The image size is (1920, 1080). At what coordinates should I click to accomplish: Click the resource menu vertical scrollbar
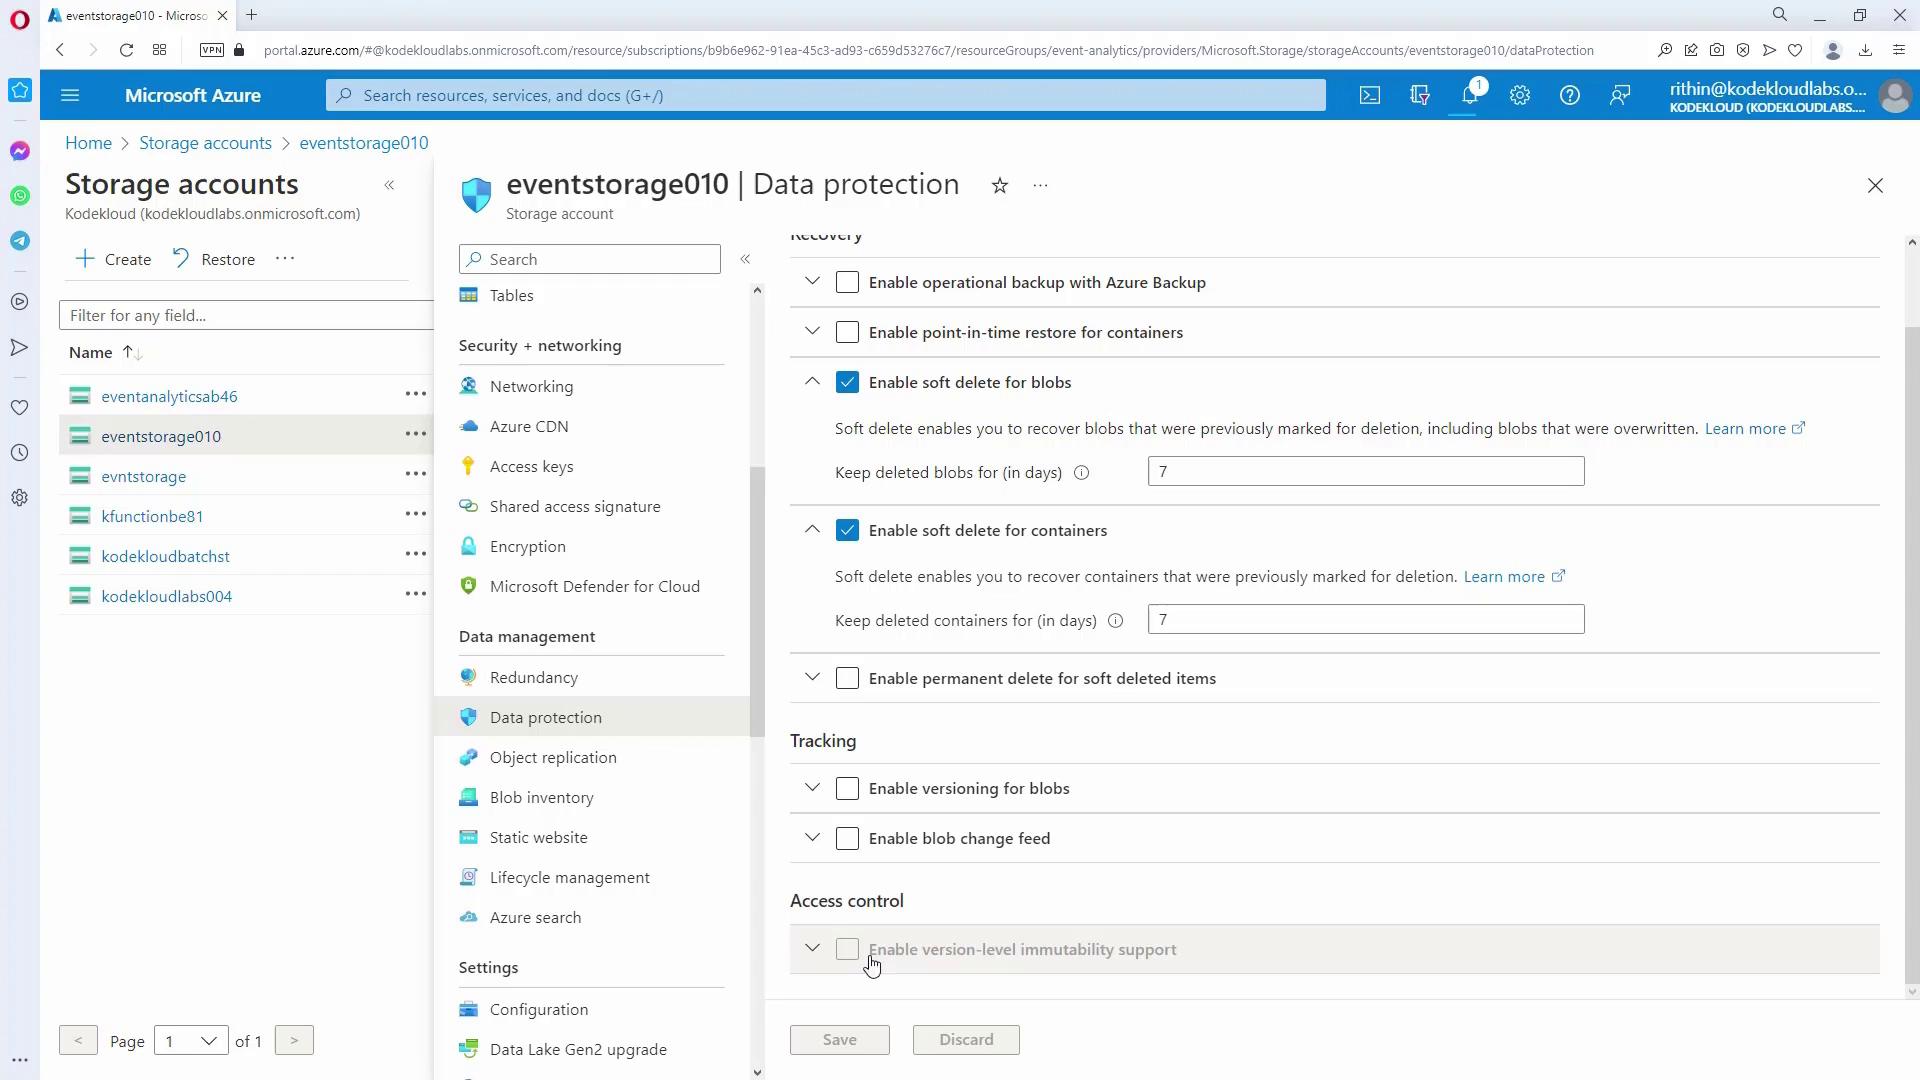tap(757, 600)
